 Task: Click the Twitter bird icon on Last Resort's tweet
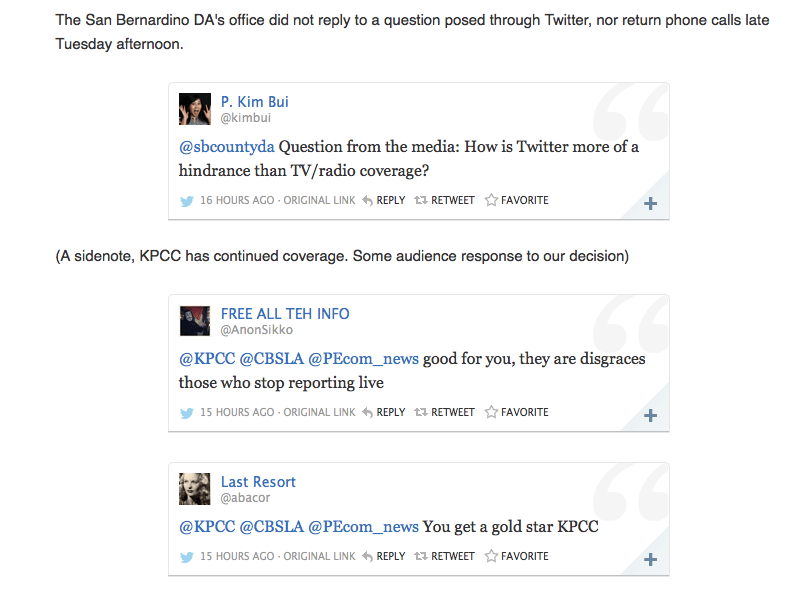pos(186,556)
